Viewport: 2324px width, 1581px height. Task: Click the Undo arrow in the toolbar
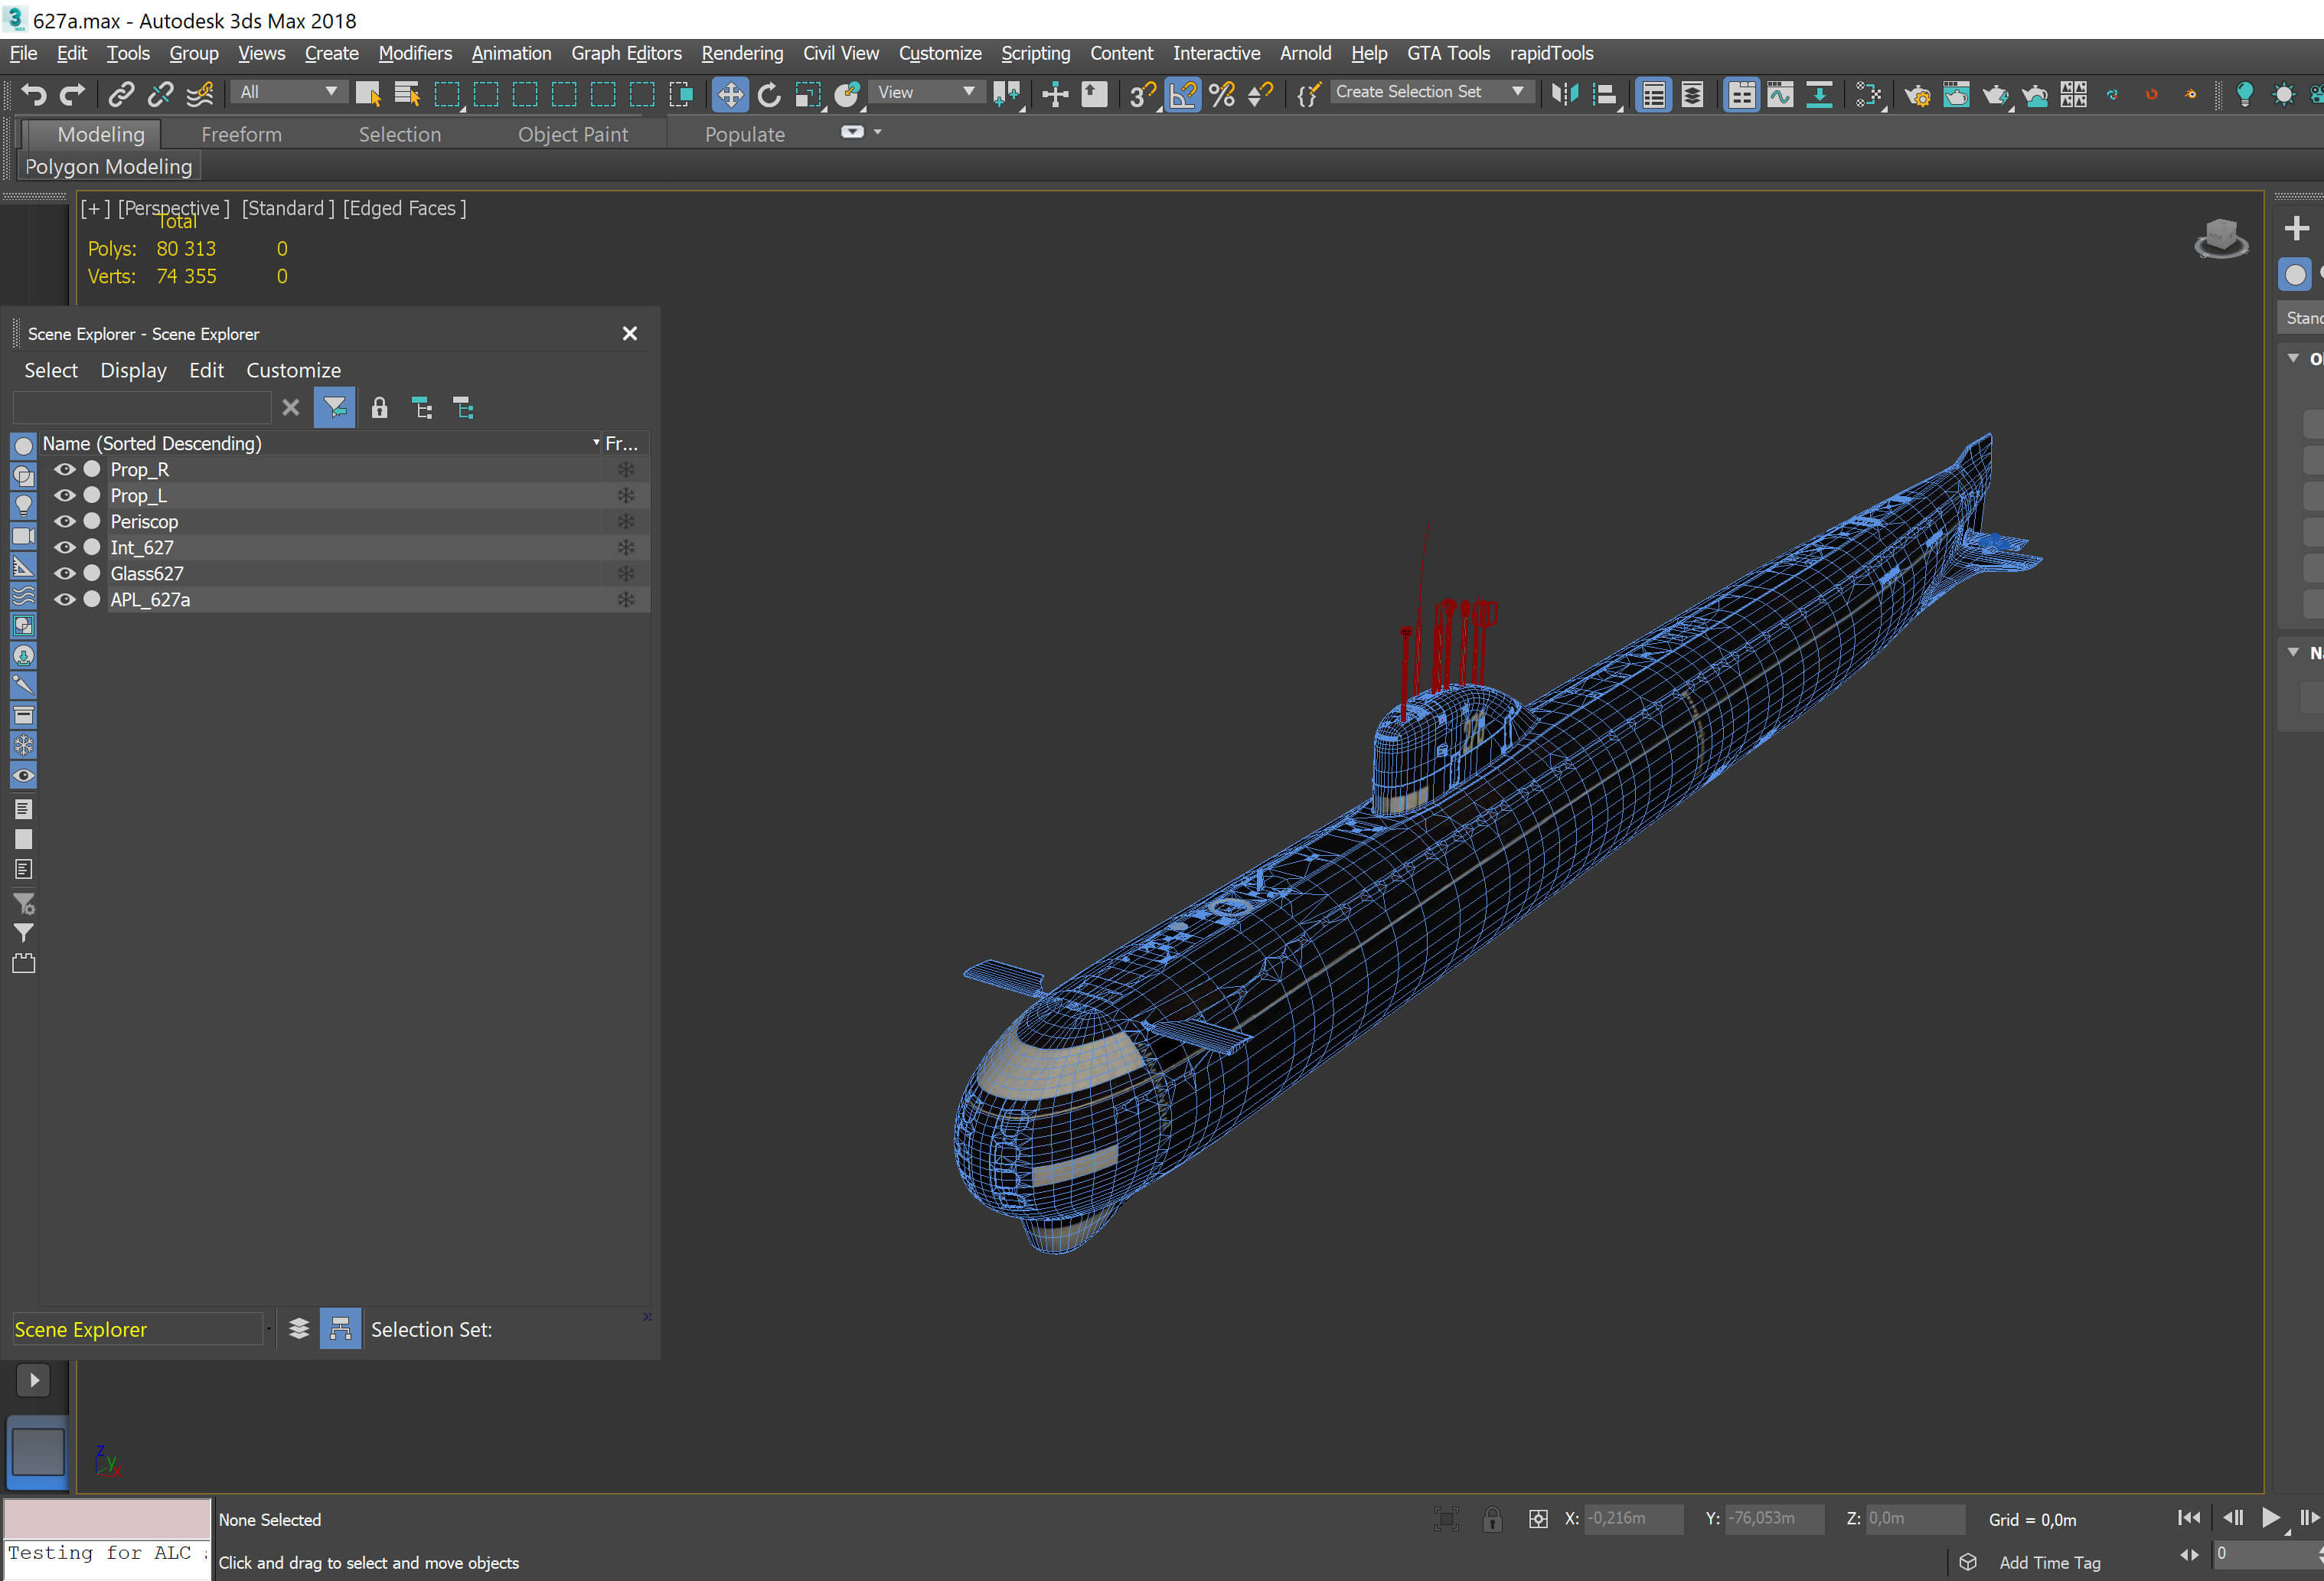[x=34, y=94]
